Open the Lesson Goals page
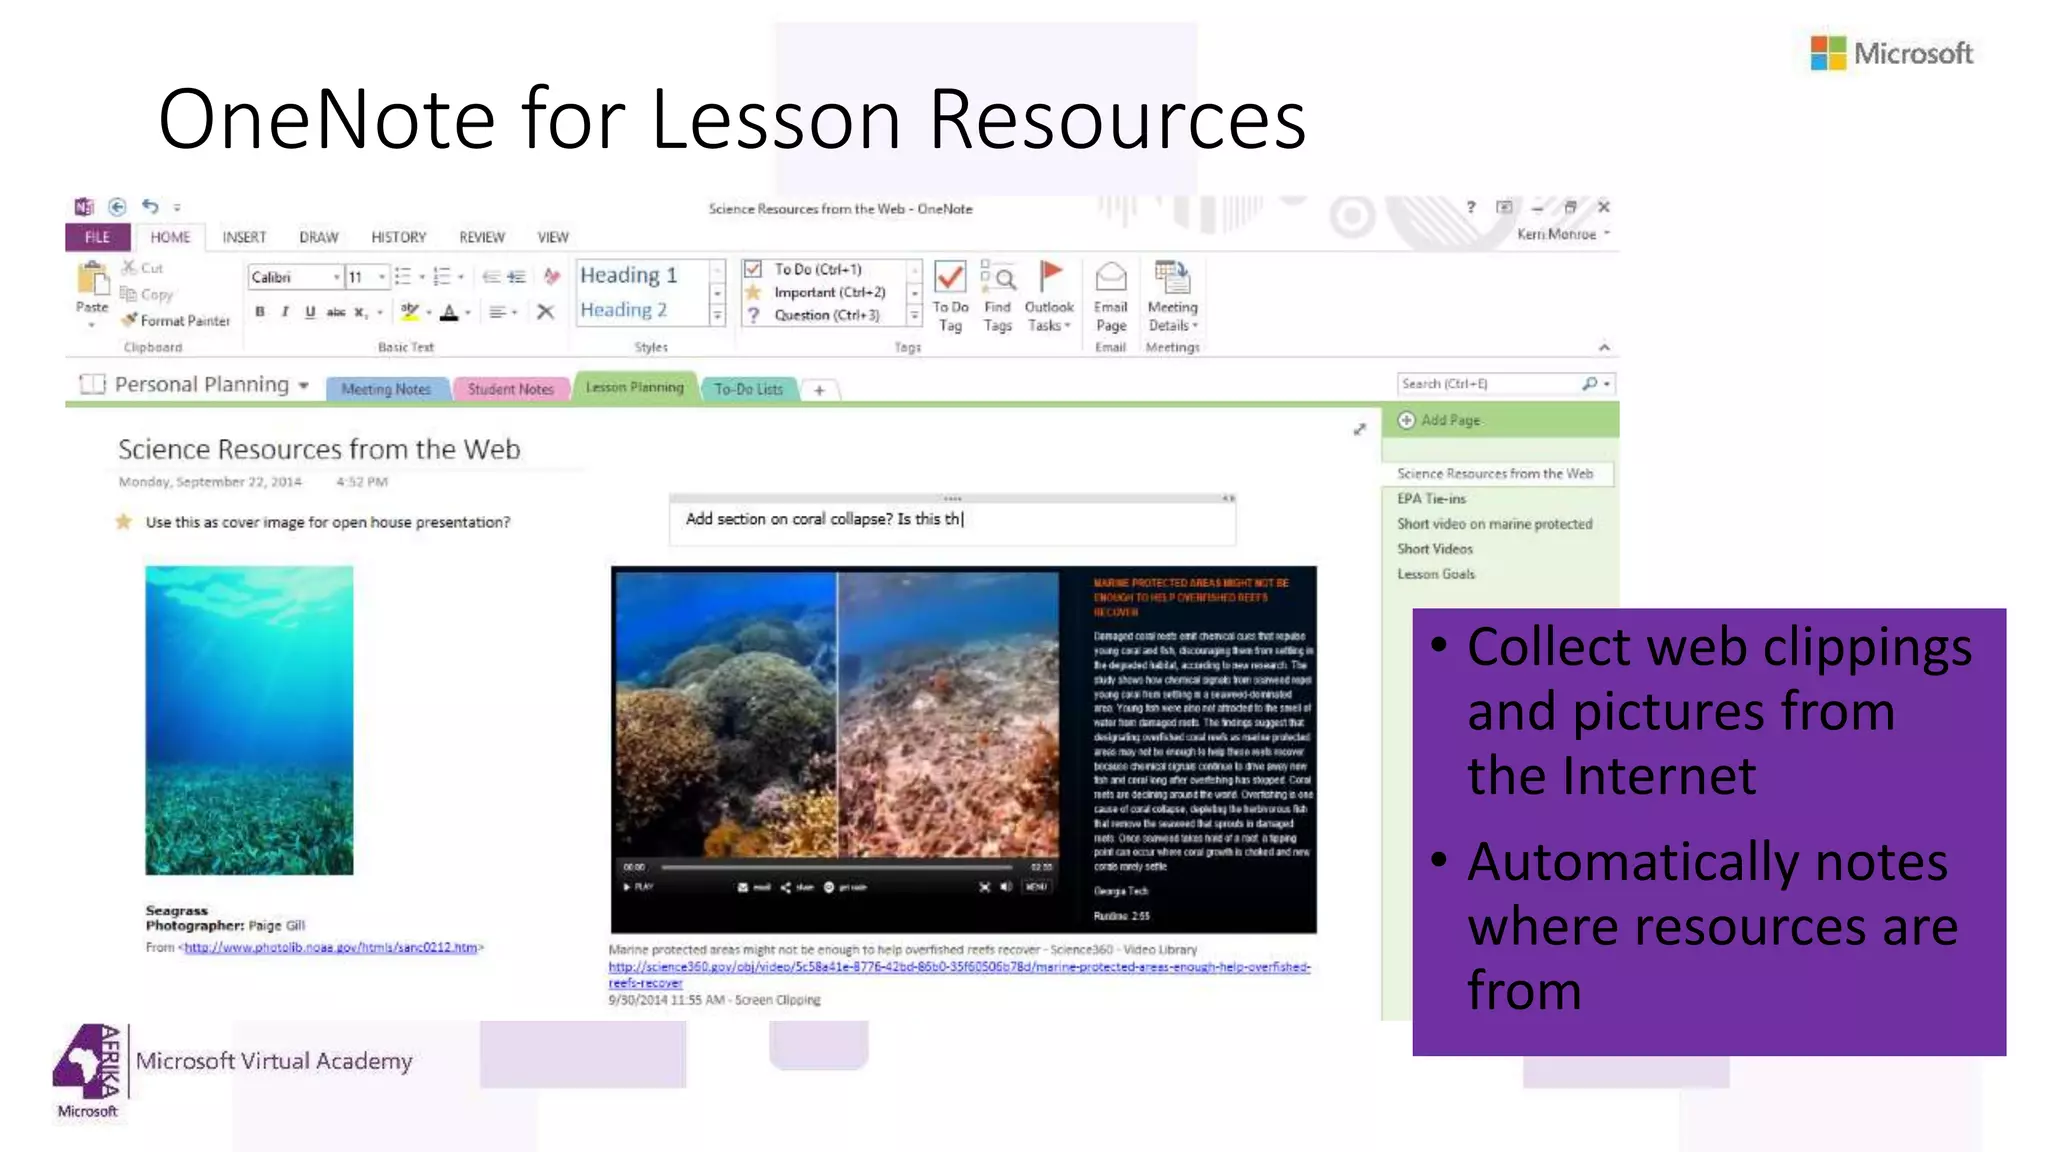 pyautogui.click(x=1436, y=574)
